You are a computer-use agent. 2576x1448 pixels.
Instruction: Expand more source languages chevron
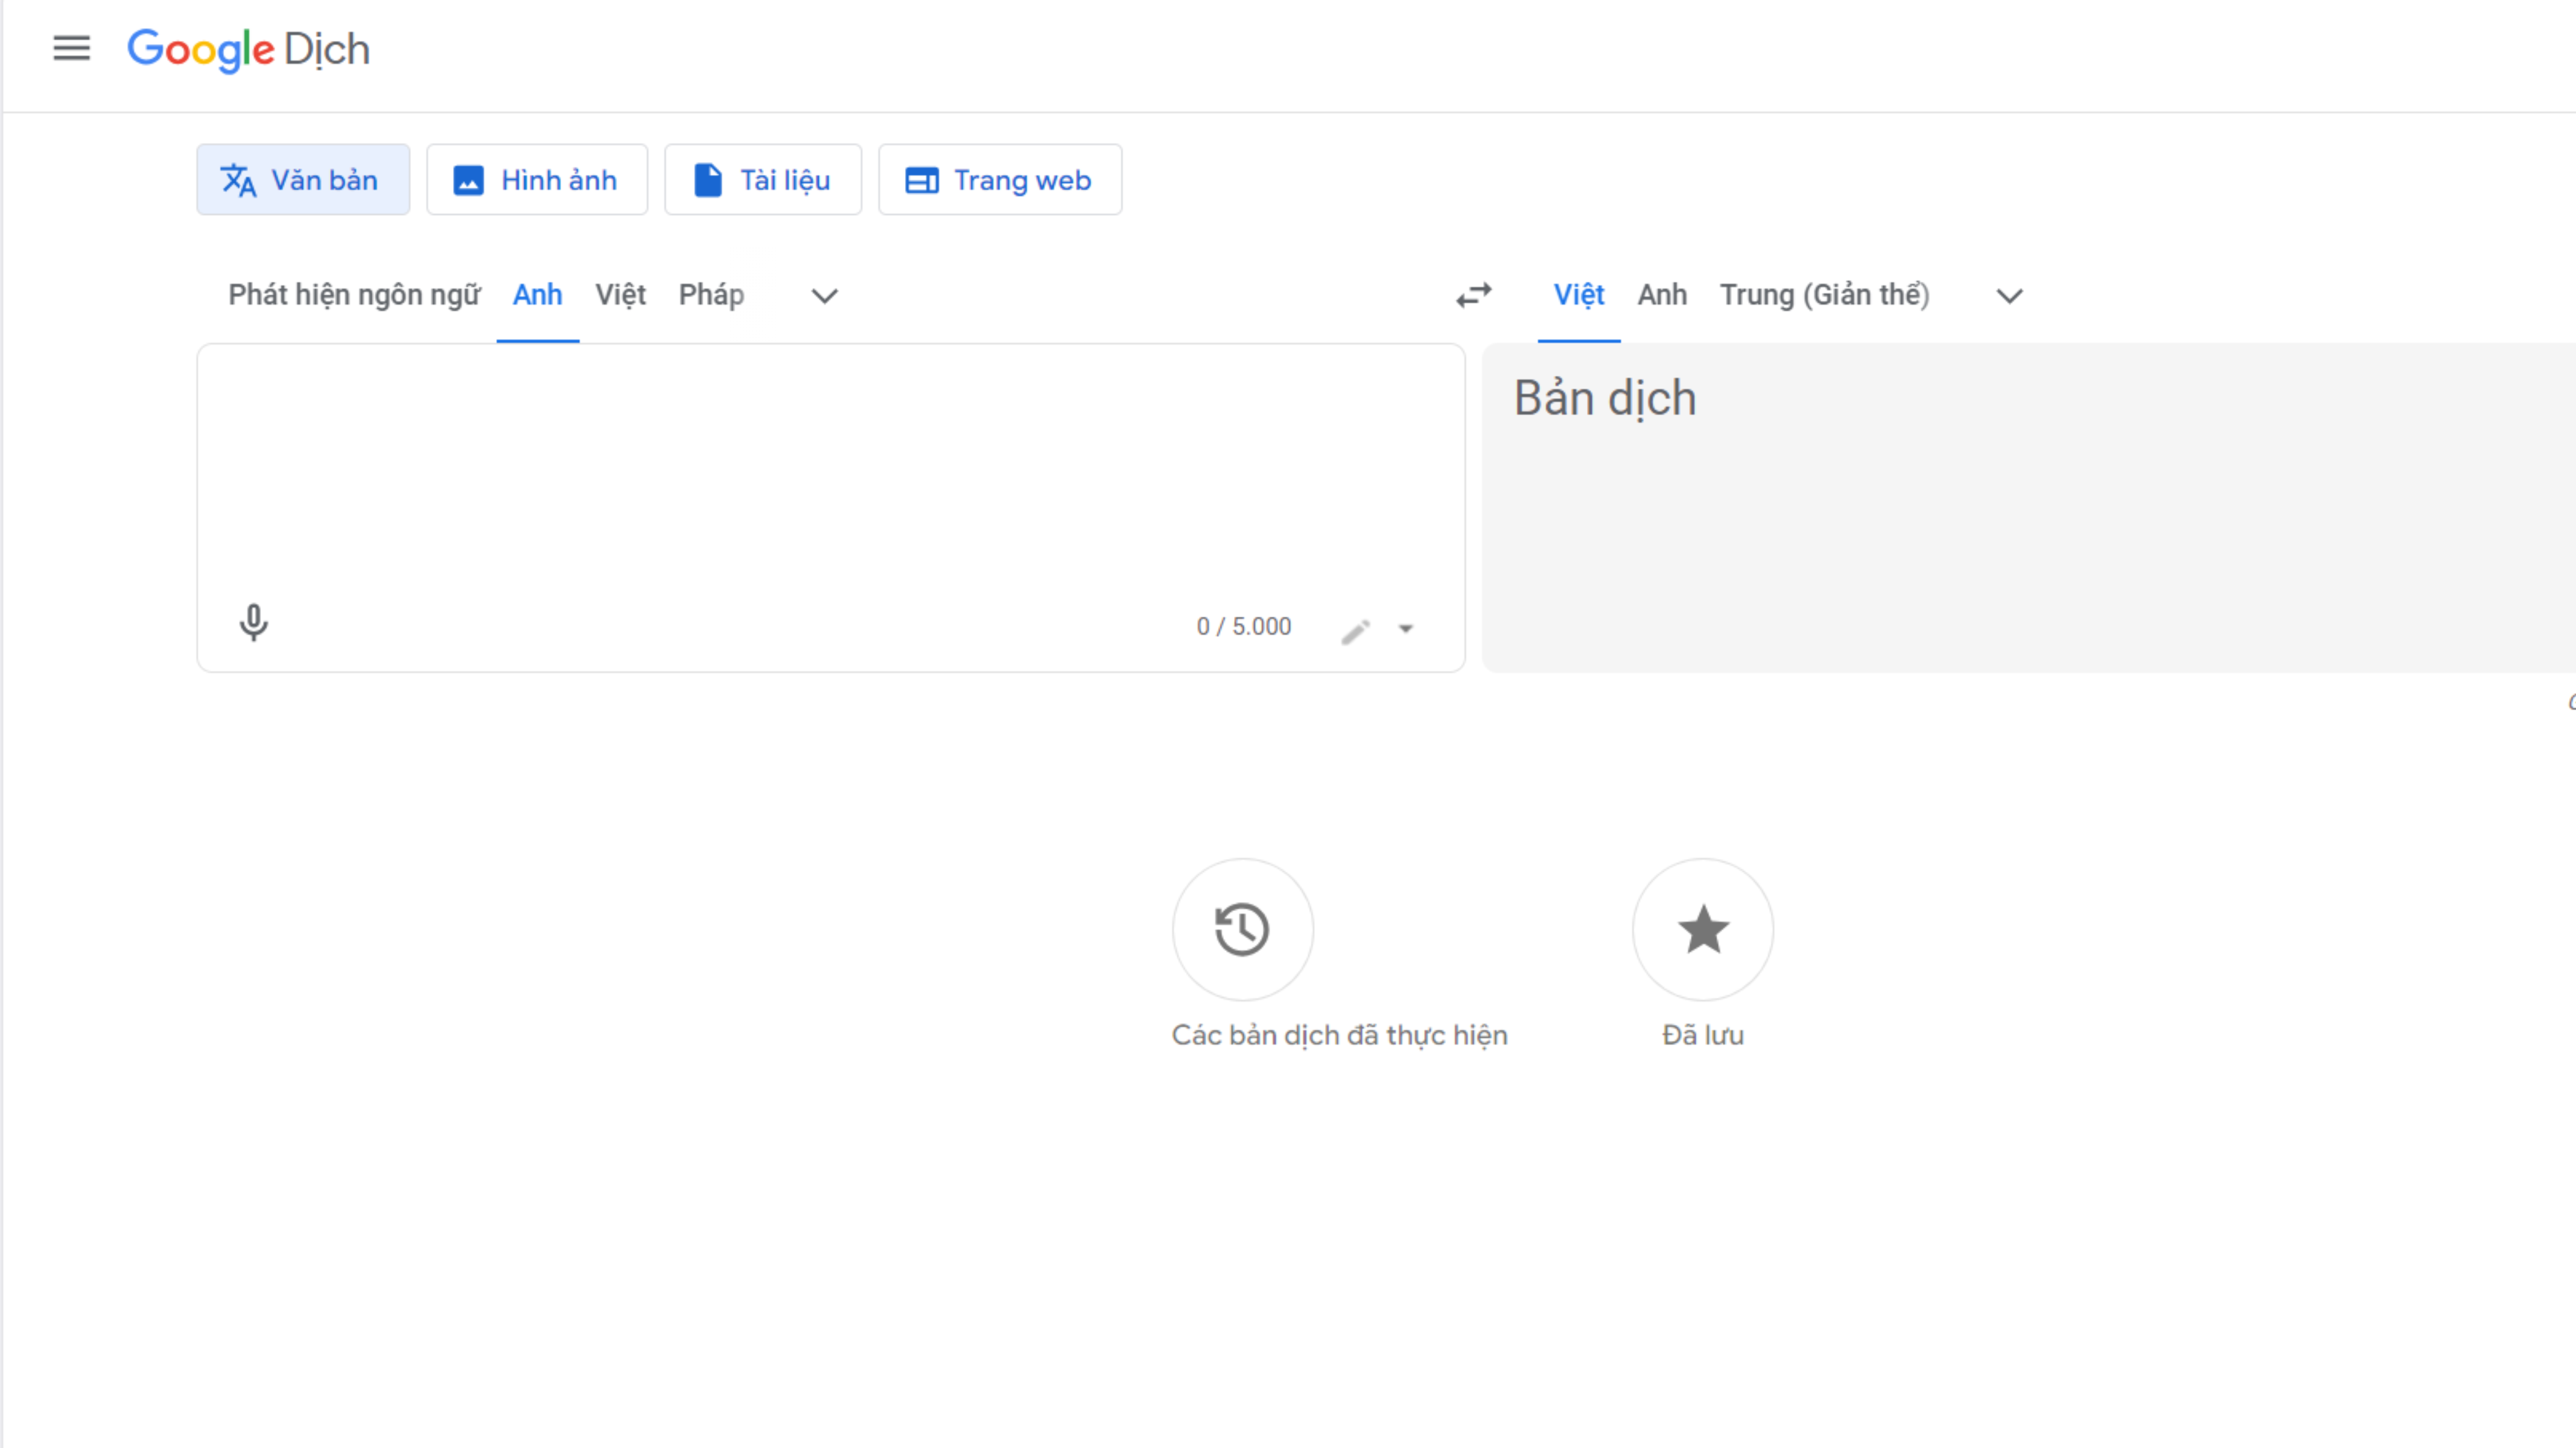pyautogui.click(x=824, y=296)
